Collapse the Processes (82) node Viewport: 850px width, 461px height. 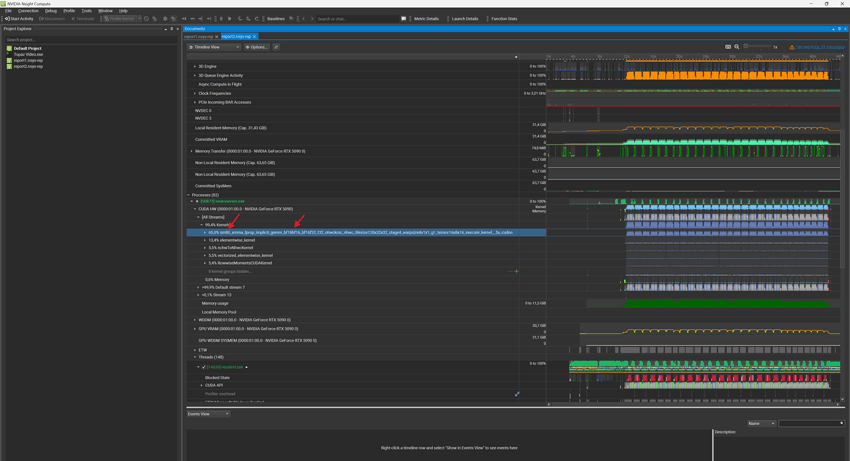189,195
